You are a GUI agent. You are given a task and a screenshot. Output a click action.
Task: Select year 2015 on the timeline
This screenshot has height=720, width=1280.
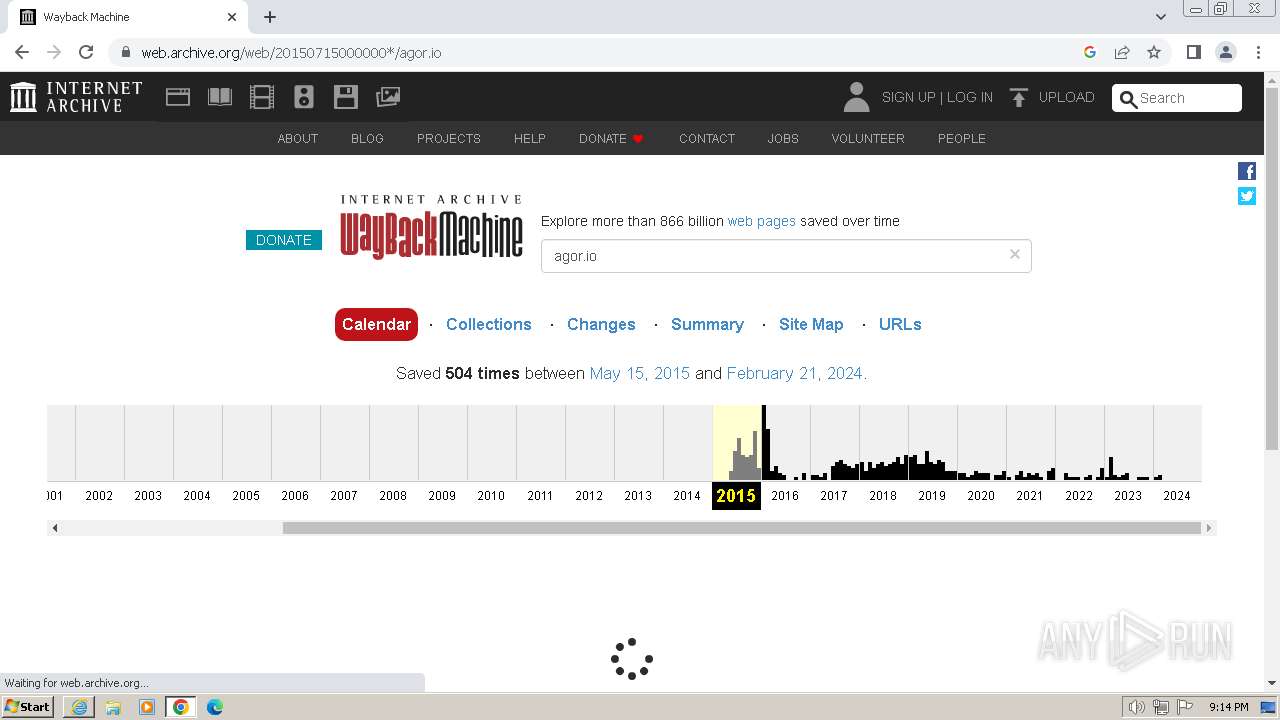736,495
